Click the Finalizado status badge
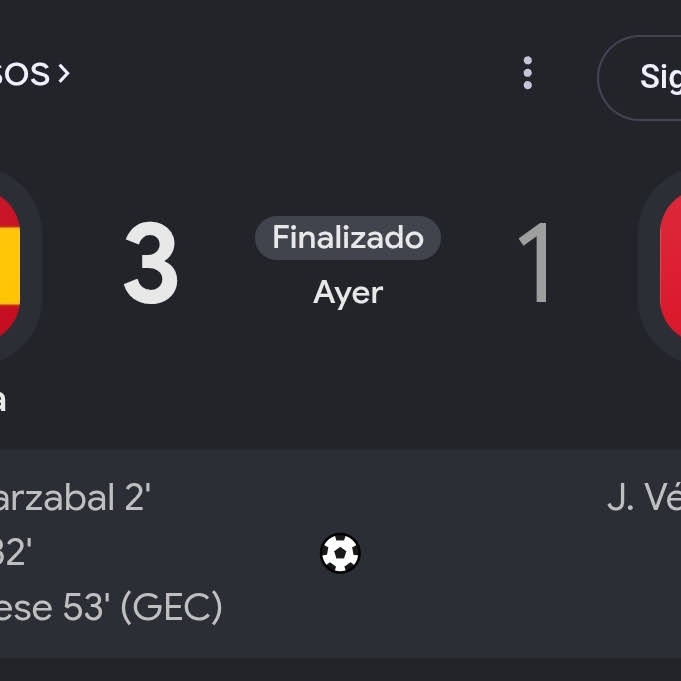The height and width of the screenshot is (681, 681). (x=348, y=238)
